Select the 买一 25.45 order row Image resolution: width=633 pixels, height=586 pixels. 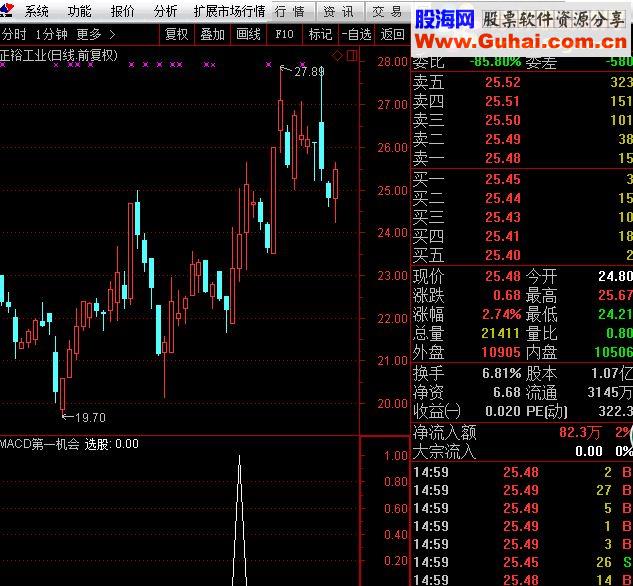point(522,179)
